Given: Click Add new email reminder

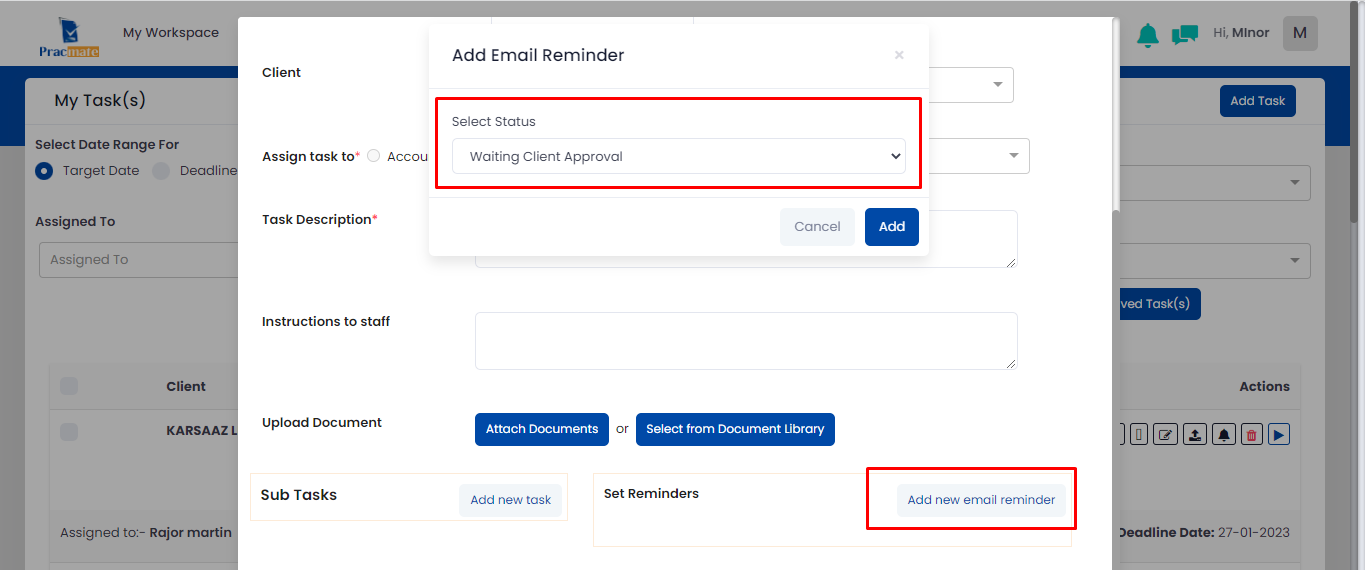Looking at the screenshot, I should 981,500.
